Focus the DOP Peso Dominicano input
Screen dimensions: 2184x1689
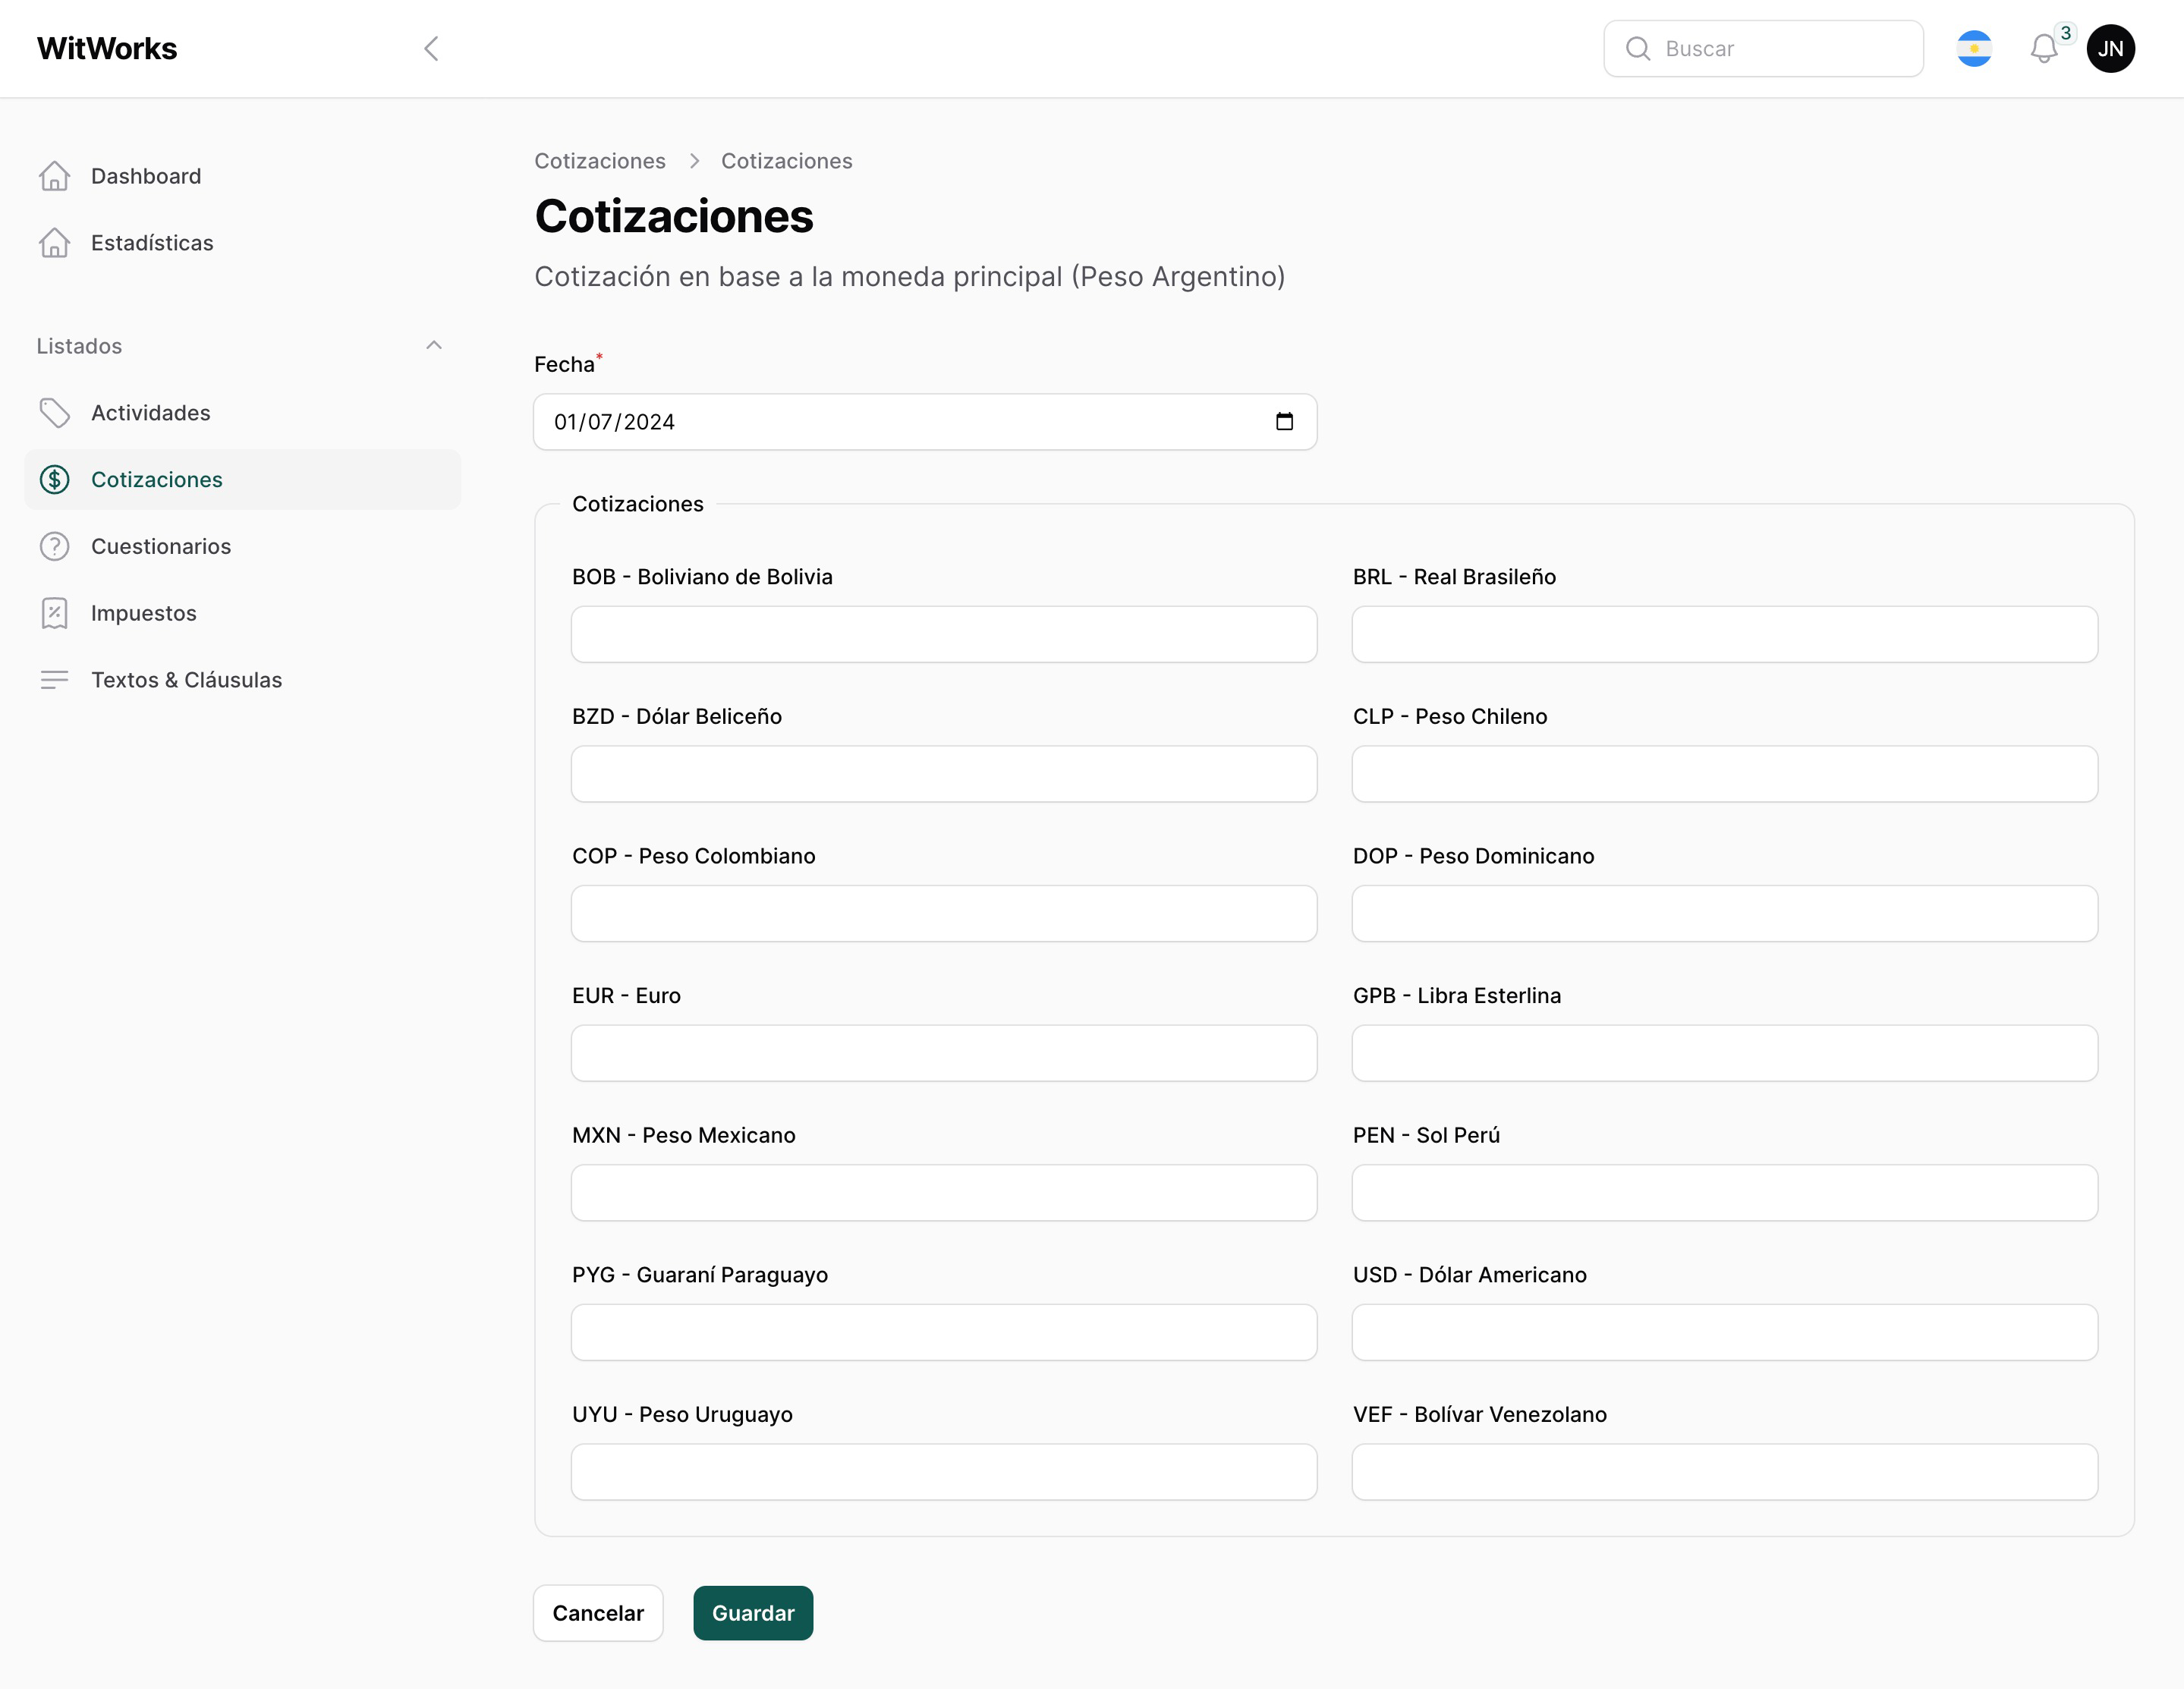[1725, 913]
